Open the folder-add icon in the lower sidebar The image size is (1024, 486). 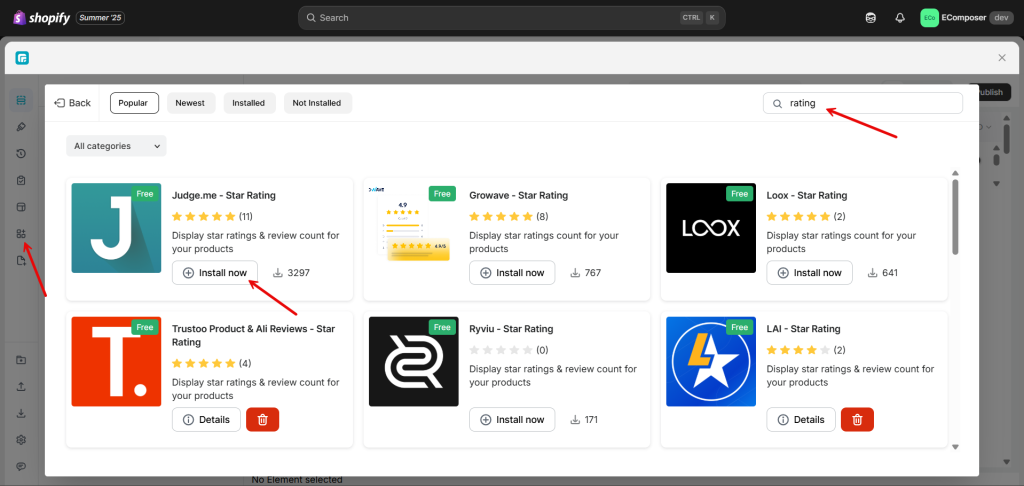[x=21, y=360]
